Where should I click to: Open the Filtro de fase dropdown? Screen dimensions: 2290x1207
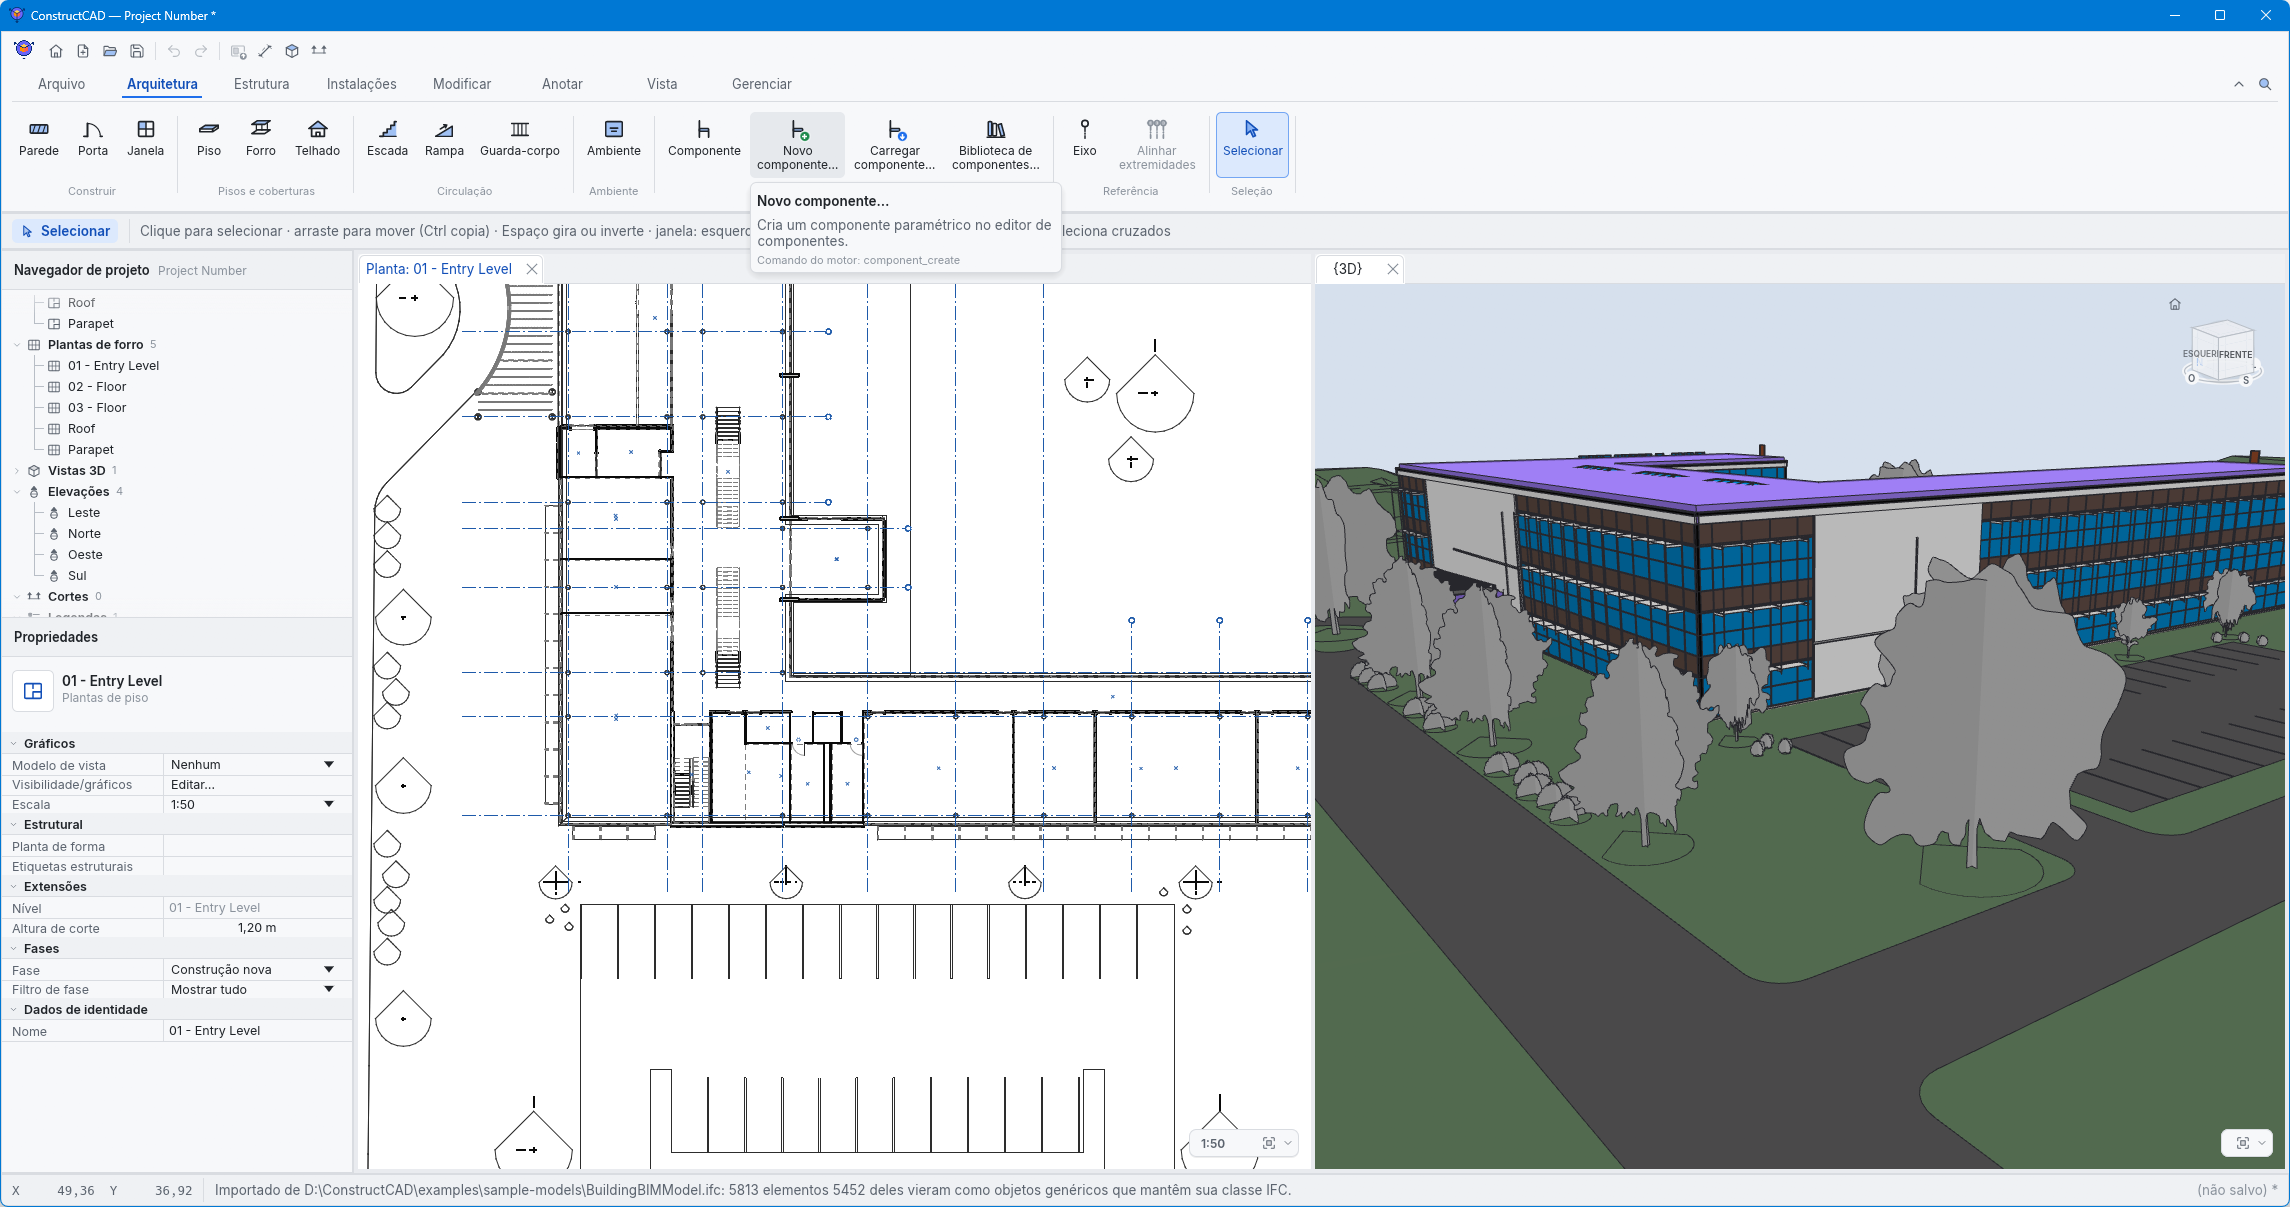point(257,989)
